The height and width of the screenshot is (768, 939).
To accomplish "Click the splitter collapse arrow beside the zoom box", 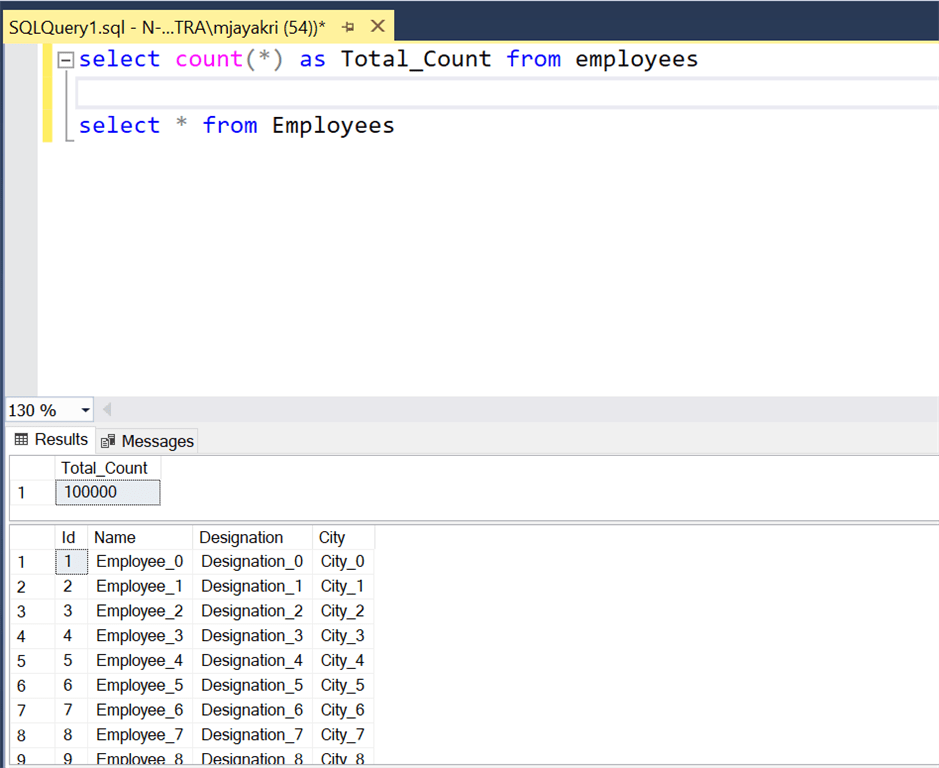I will click(106, 410).
